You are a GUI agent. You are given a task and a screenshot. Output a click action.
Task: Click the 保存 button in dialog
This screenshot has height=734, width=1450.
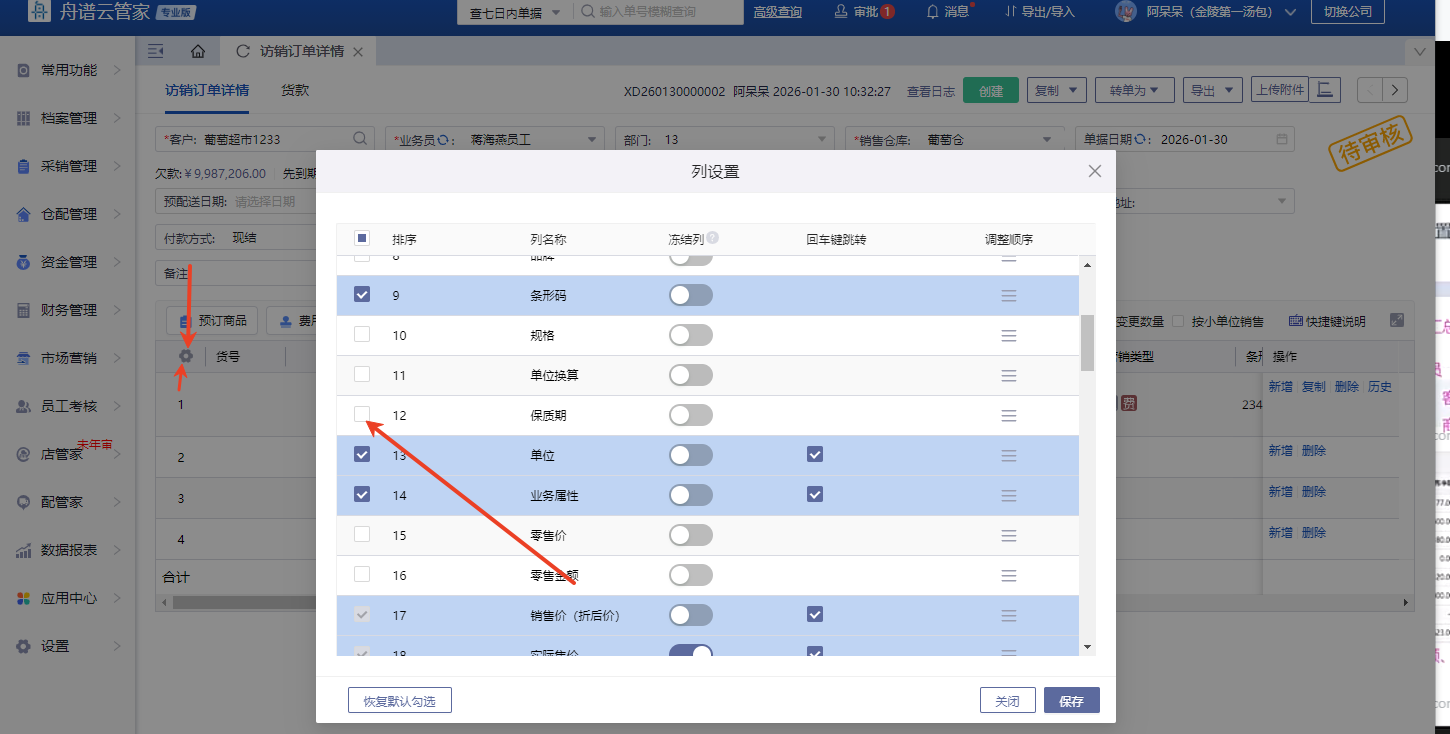pyautogui.click(x=1071, y=701)
